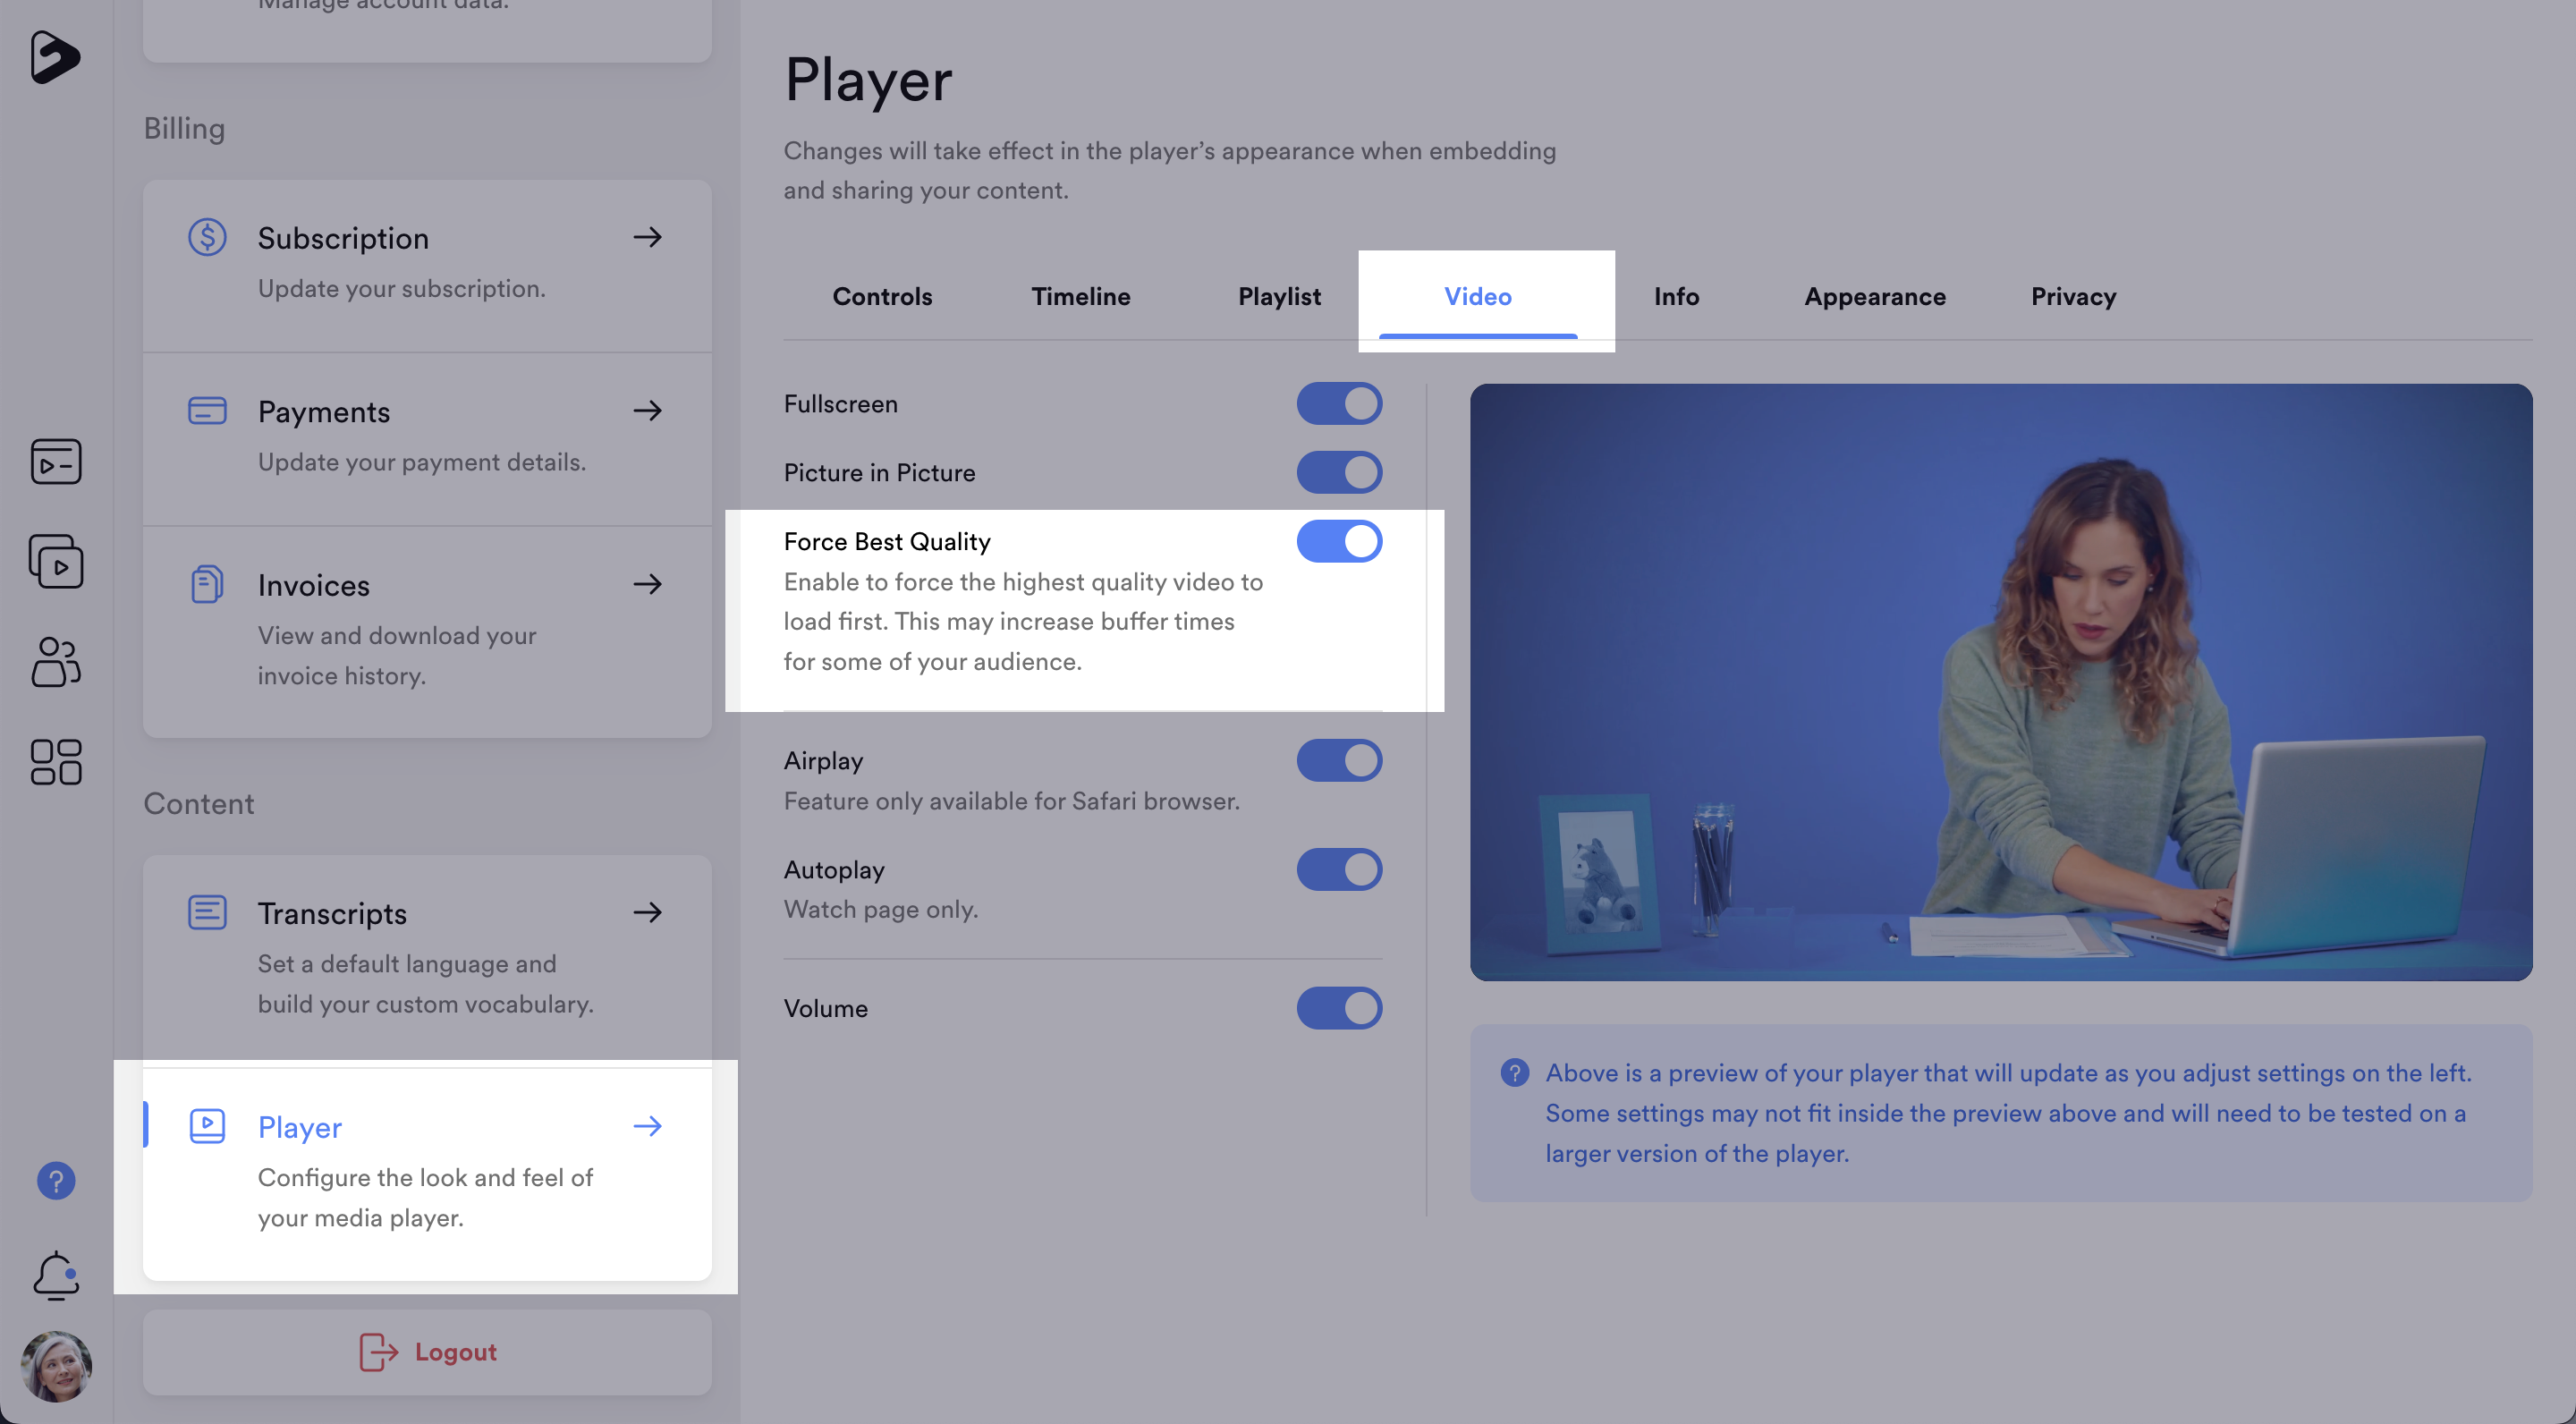The height and width of the screenshot is (1424, 2576).
Task: Switch to the Appearance tab
Action: (1874, 296)
